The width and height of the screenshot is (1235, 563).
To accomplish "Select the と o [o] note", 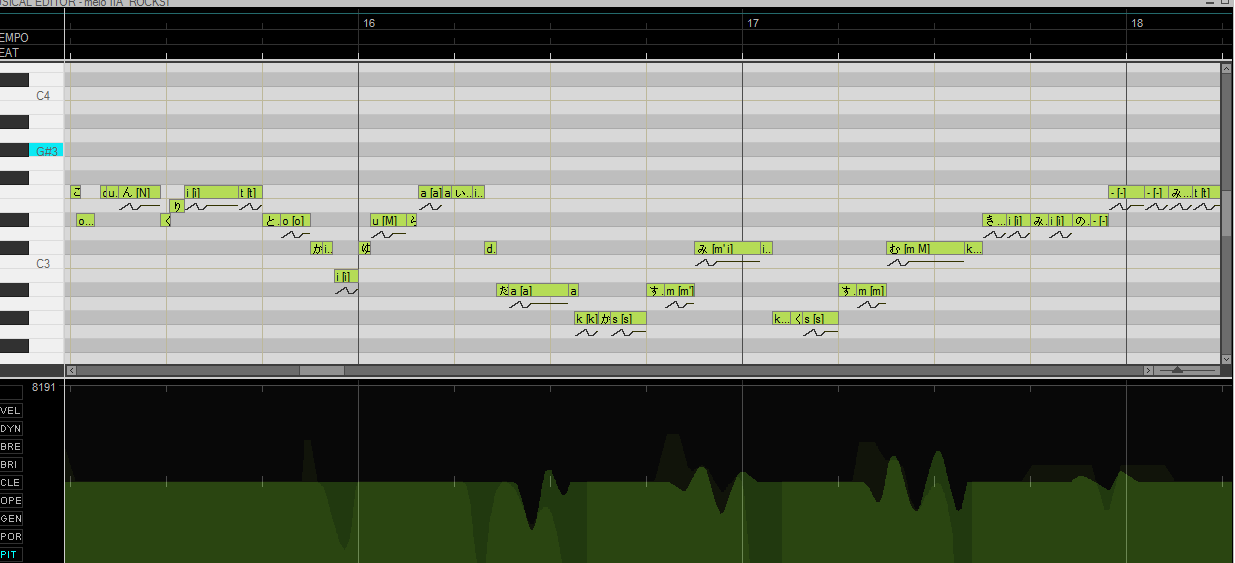I will pyautogui.click(x=287, y=220).
